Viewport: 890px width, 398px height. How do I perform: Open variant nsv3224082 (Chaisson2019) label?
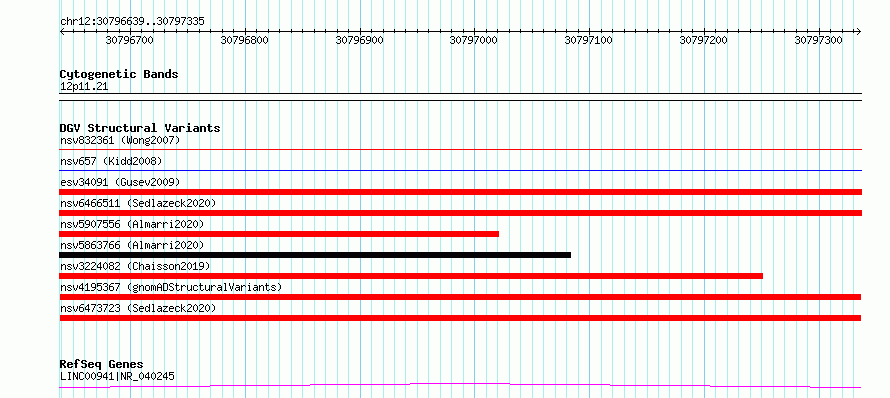click(135, 266)
